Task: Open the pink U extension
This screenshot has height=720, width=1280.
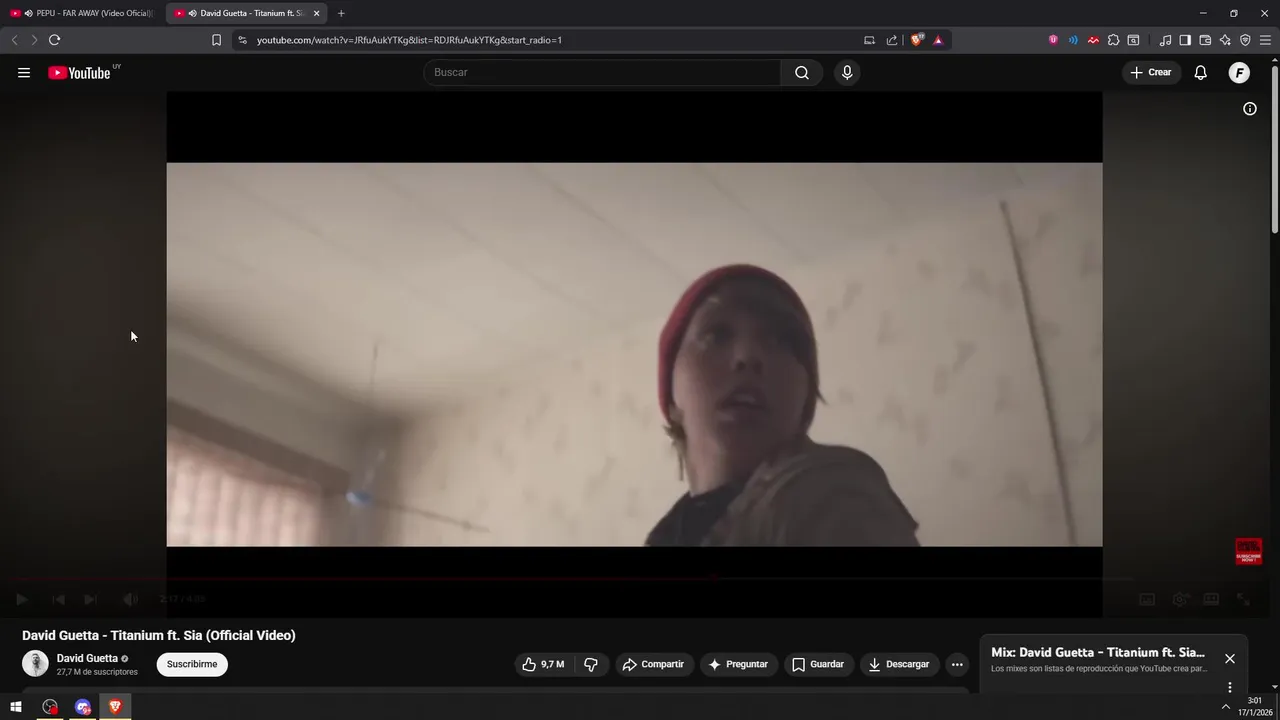Action: 1053,40
